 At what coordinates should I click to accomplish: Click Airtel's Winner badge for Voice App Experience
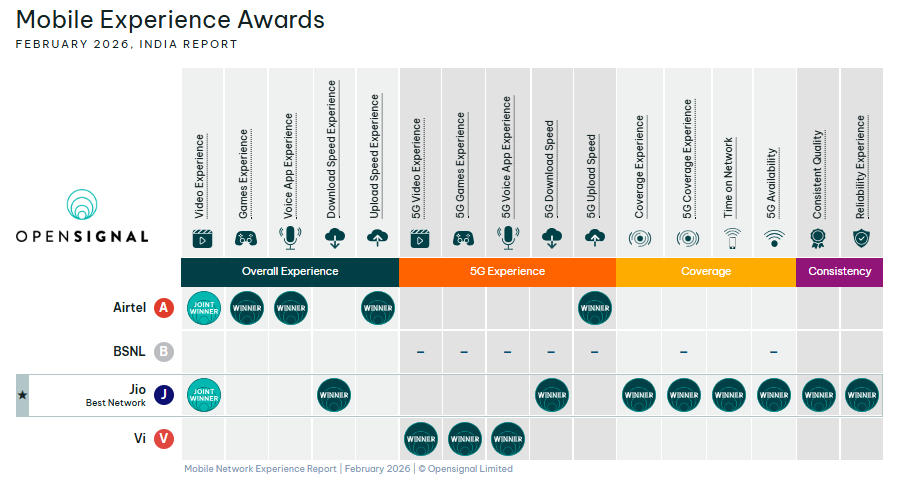tap(291, 308)
